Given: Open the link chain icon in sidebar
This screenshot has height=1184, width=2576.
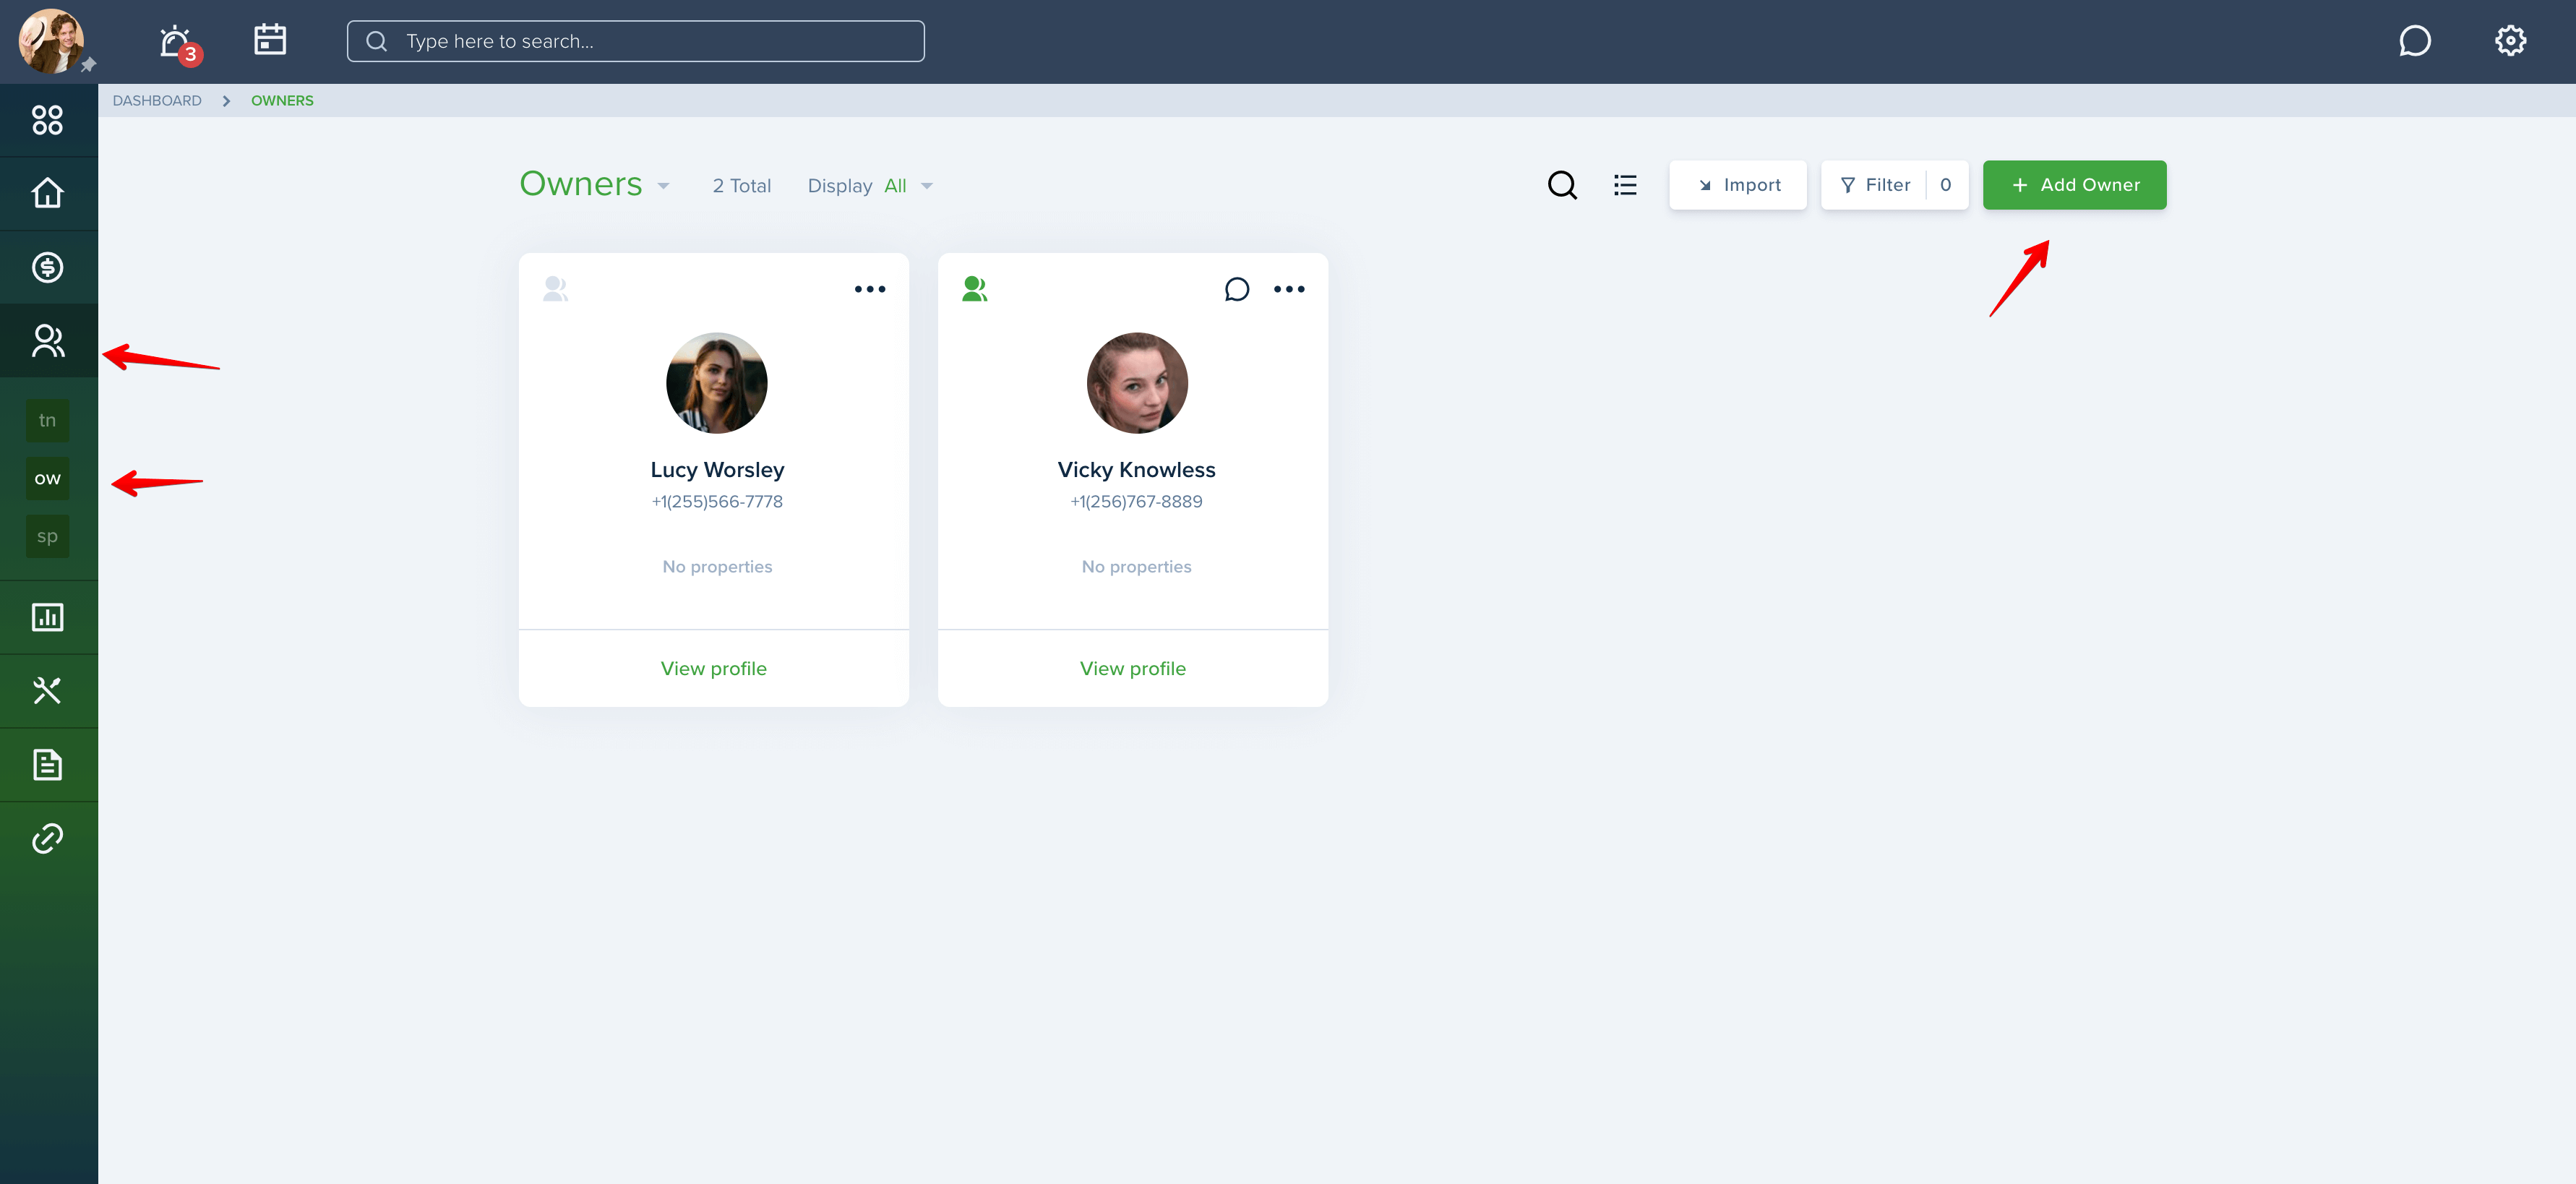Looking at the screenshot, I should (48, 838).
